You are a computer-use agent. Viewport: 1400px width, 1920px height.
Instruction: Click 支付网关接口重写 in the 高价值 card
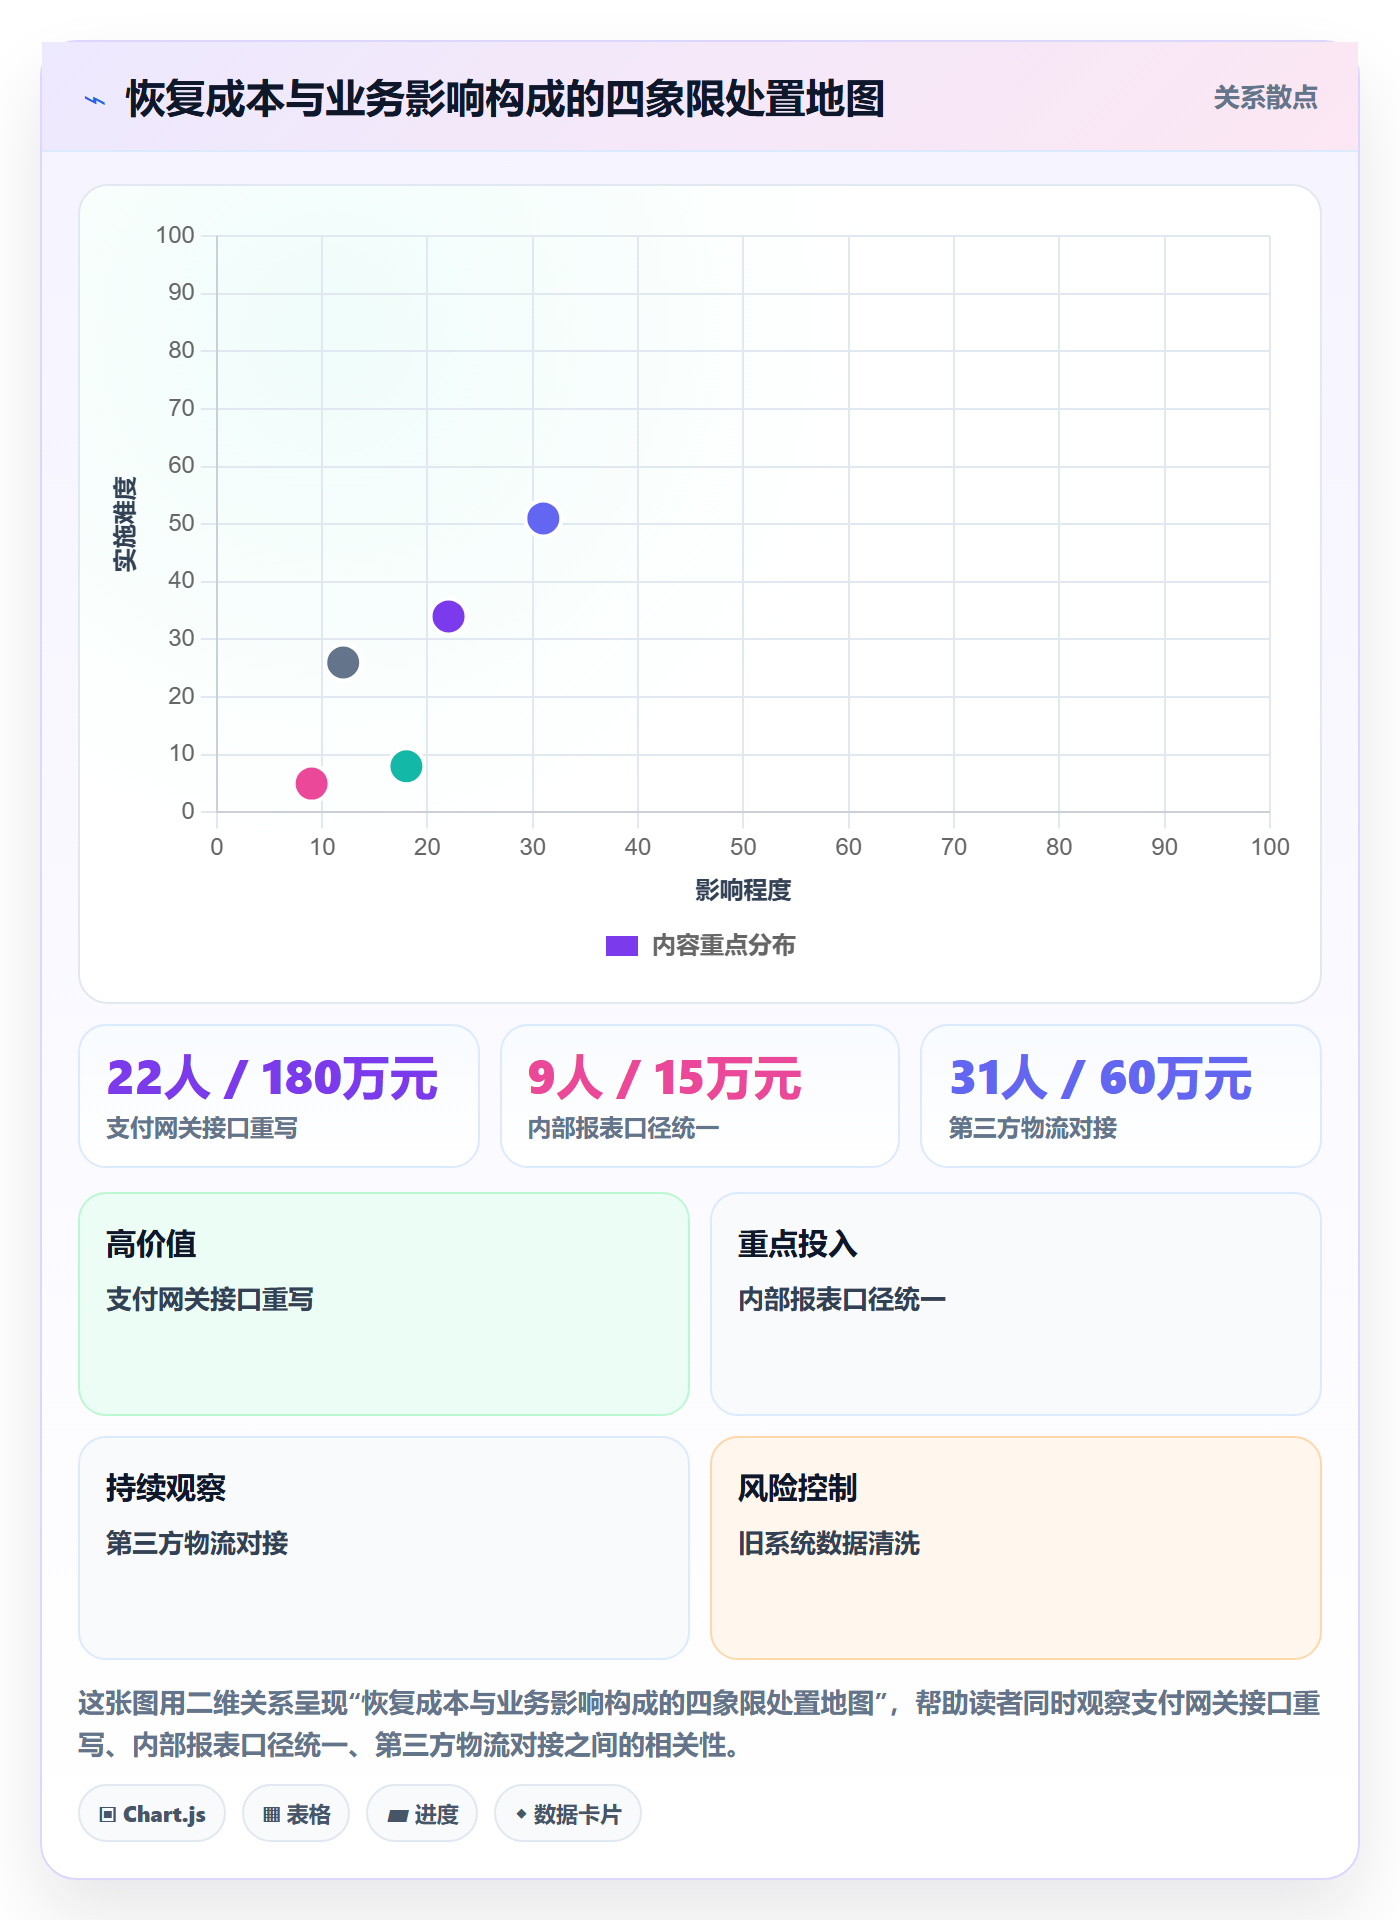point(210,1299)
